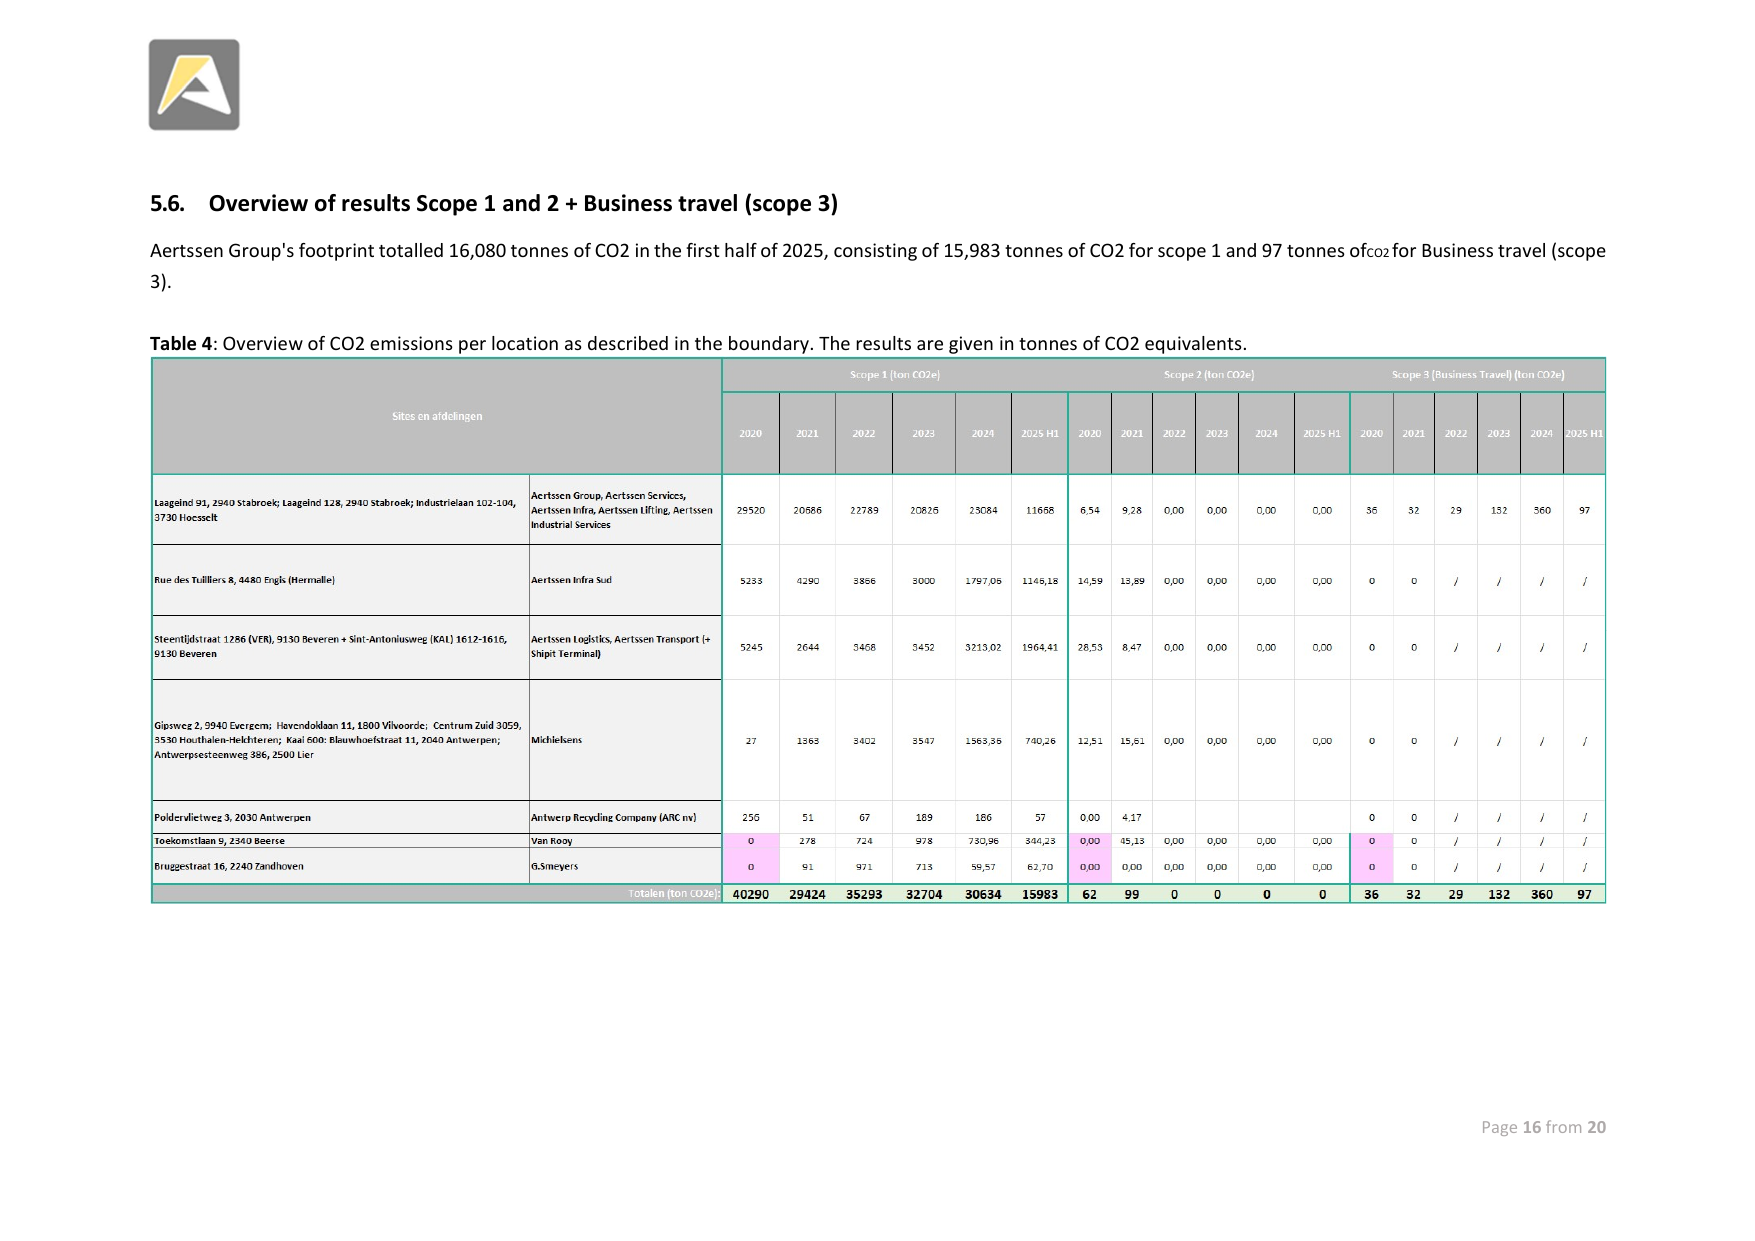This screenshot has height=1241, width=1755.
Task: Click the total value '29424'
Action: [807, 894]
